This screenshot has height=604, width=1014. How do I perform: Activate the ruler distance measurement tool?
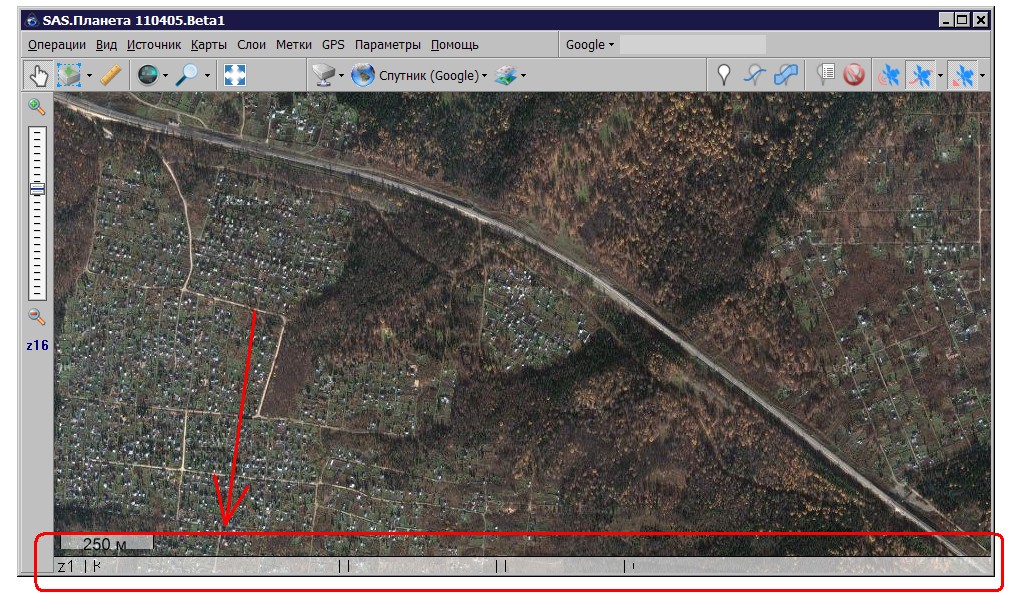pyautogui.click(x=111, y=75)
